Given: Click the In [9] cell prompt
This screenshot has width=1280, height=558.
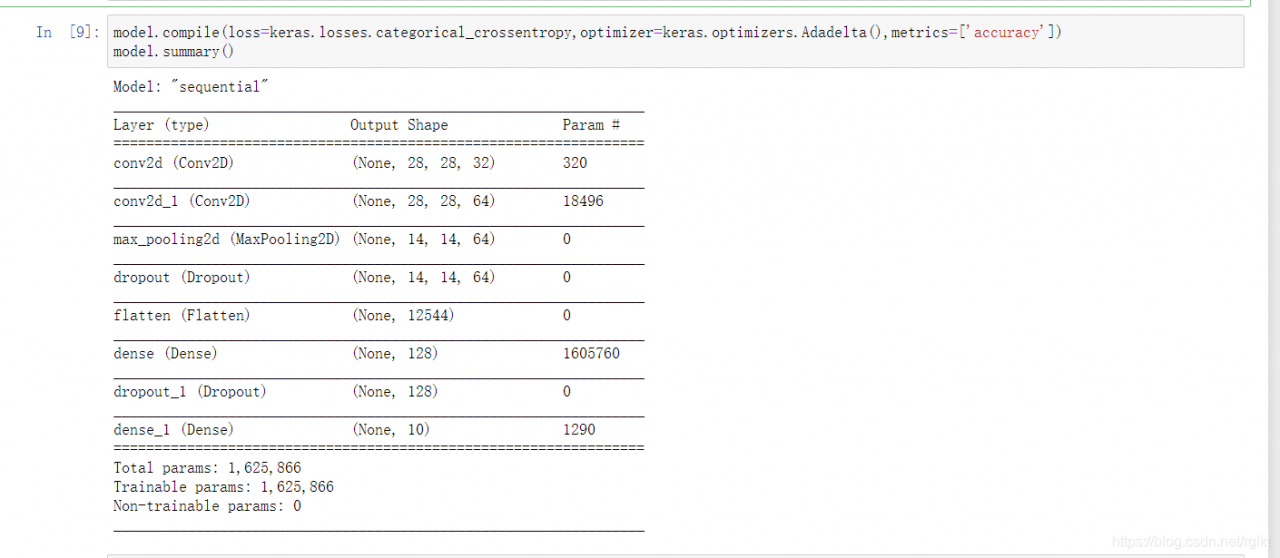Looking at the screenshot, I should tap(67, 32).
